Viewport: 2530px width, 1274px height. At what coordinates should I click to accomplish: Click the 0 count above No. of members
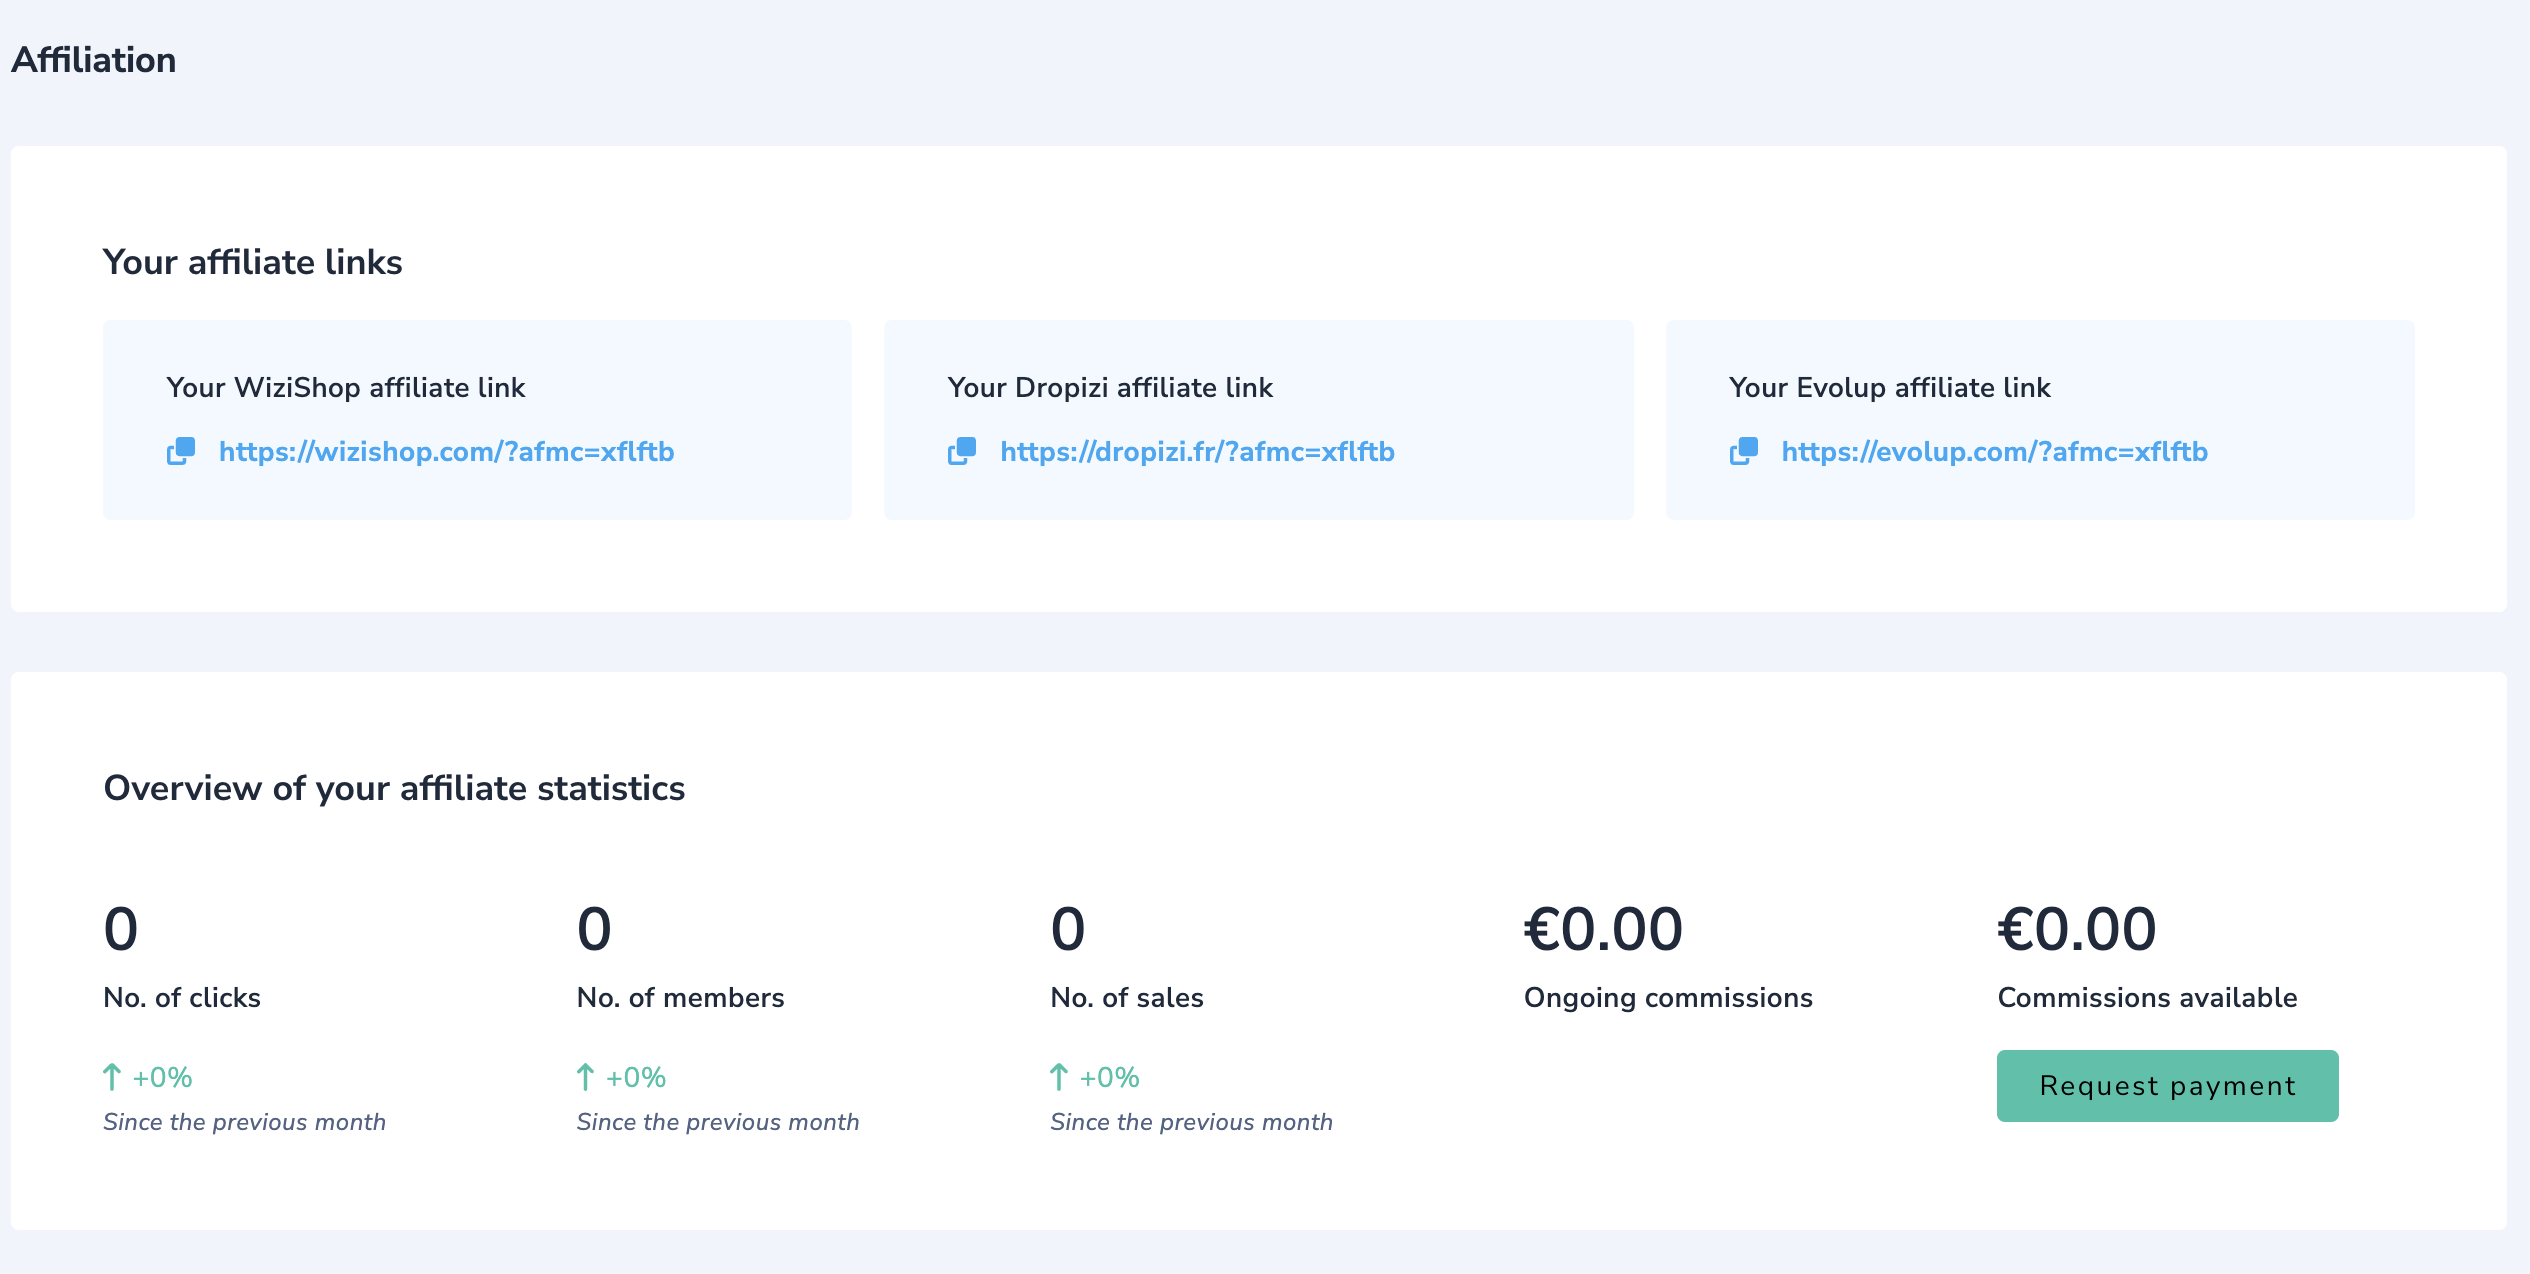tap(594, 929)
